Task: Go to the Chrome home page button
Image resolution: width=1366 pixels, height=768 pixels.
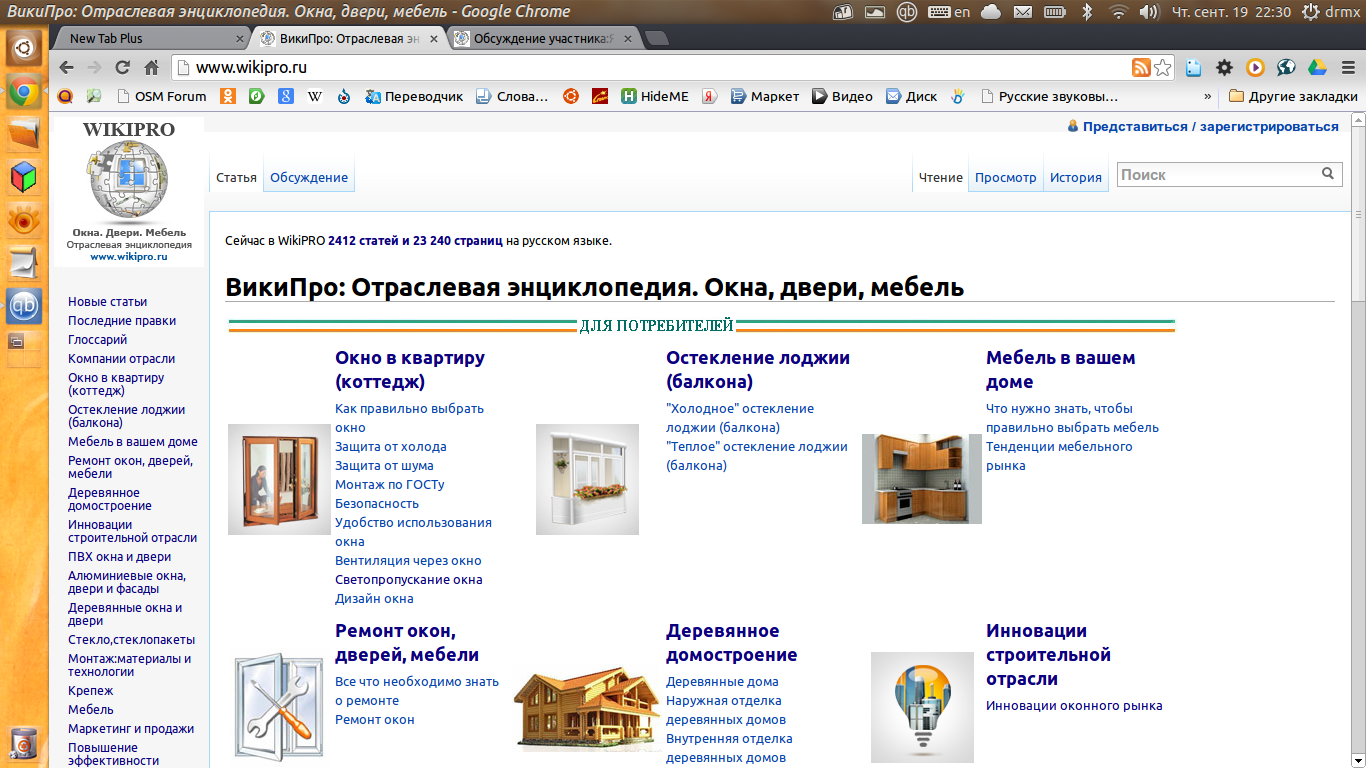Action: point(152,68)
